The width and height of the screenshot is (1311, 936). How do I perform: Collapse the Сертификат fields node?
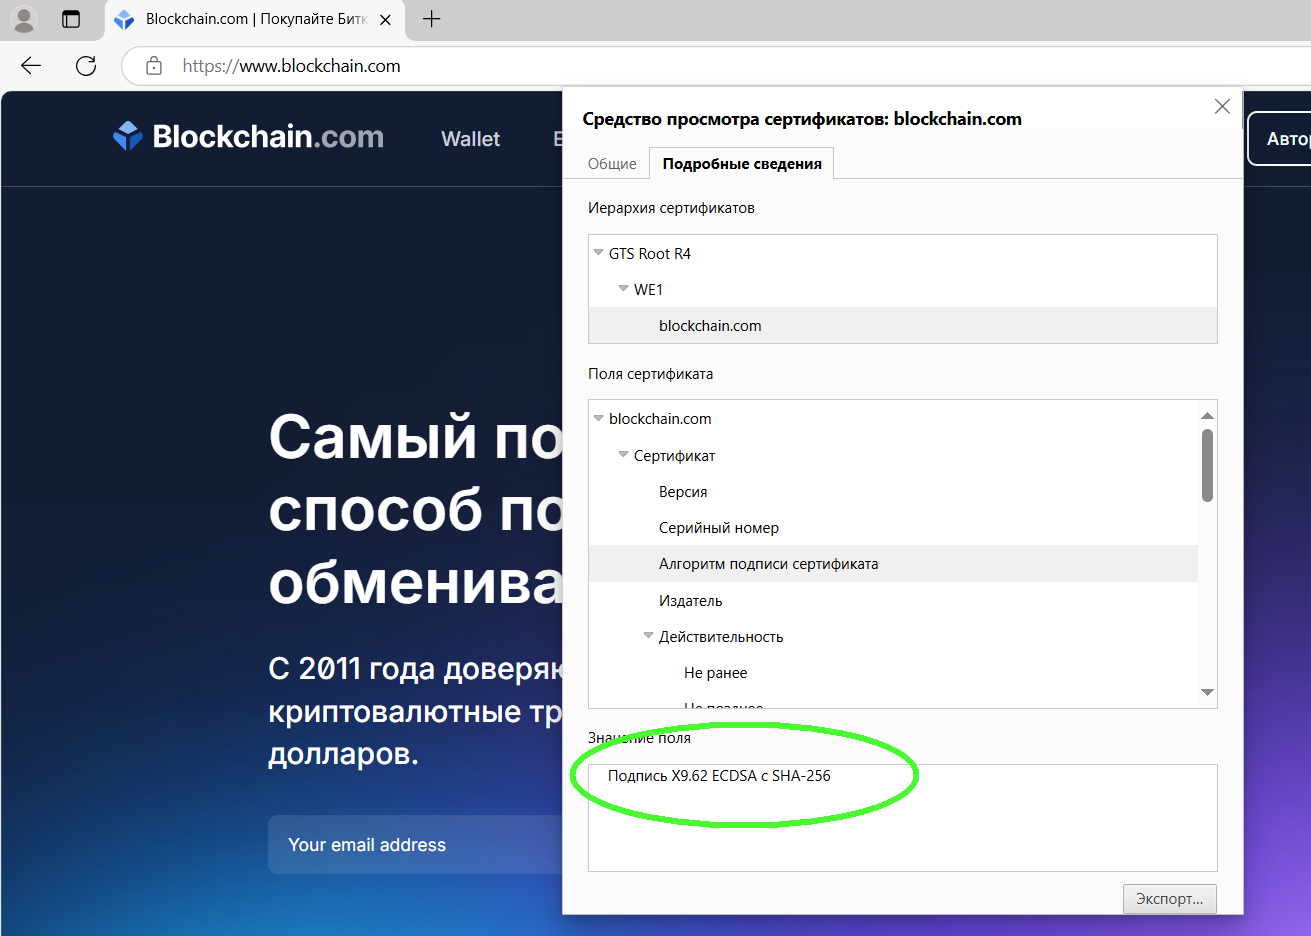[623, 455]
